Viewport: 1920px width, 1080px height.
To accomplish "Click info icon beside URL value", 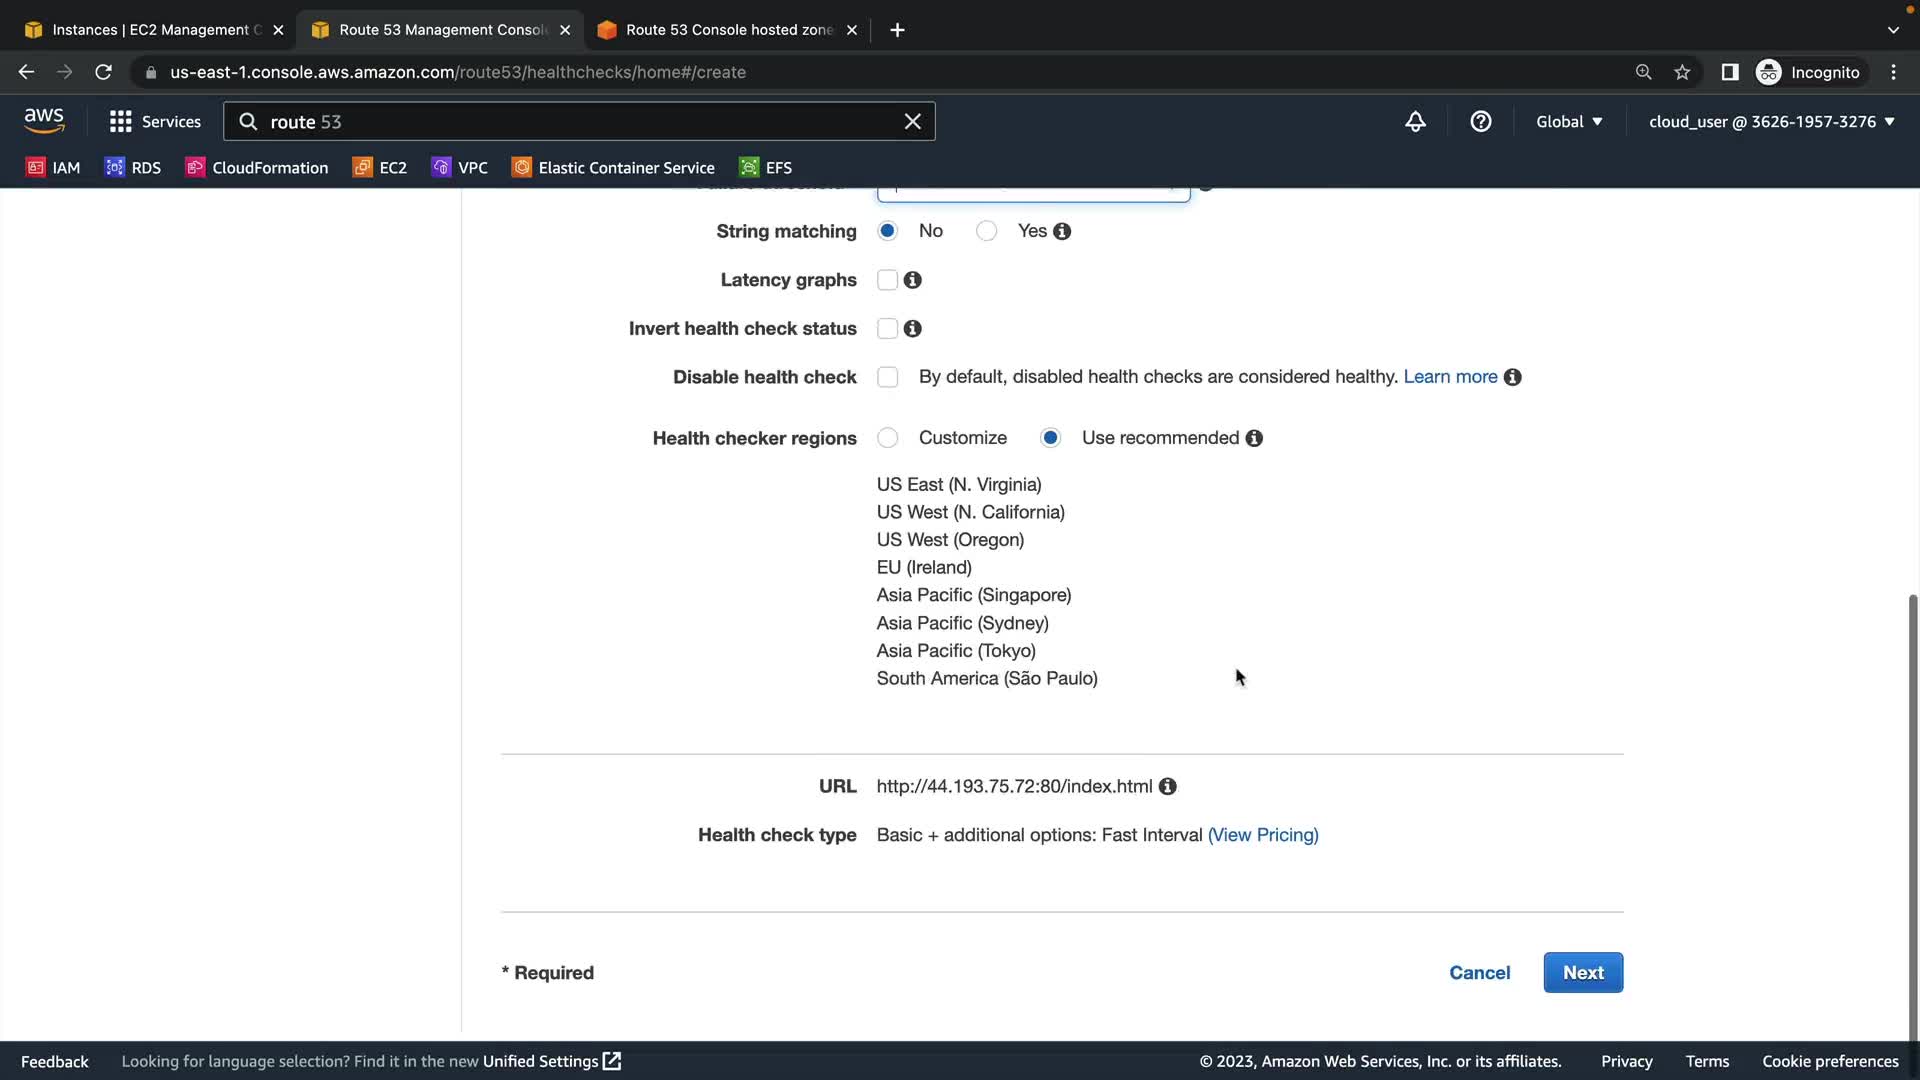I will coord(1167,787).
